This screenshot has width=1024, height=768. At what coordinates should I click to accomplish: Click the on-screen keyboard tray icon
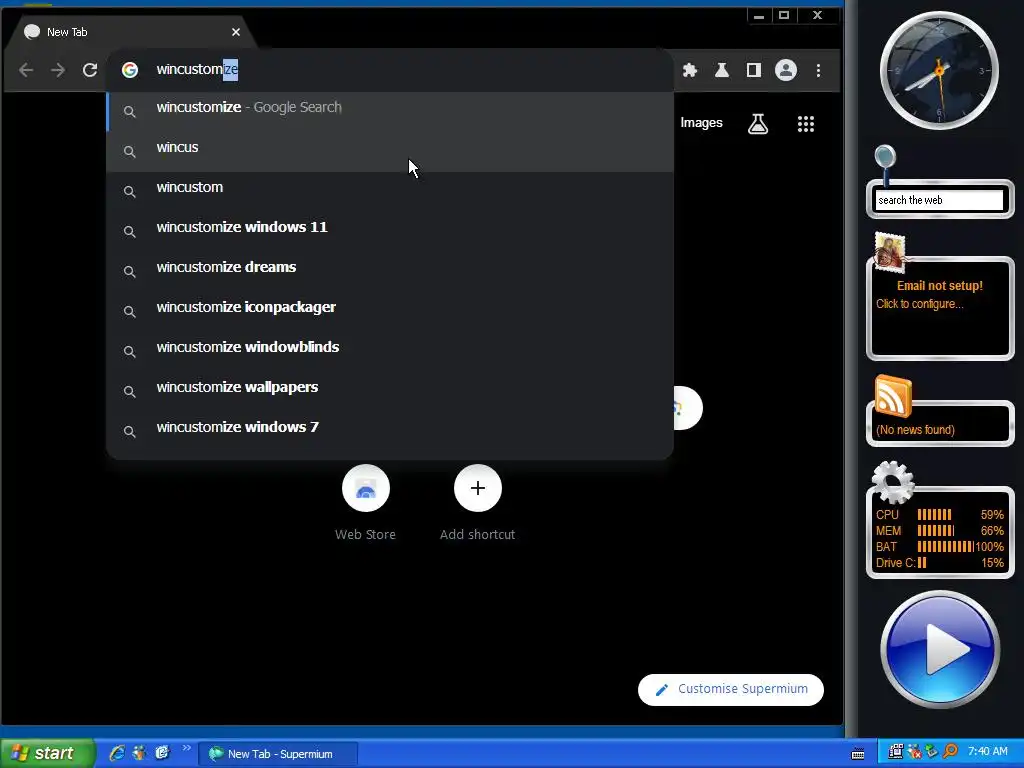click(858, 754)
